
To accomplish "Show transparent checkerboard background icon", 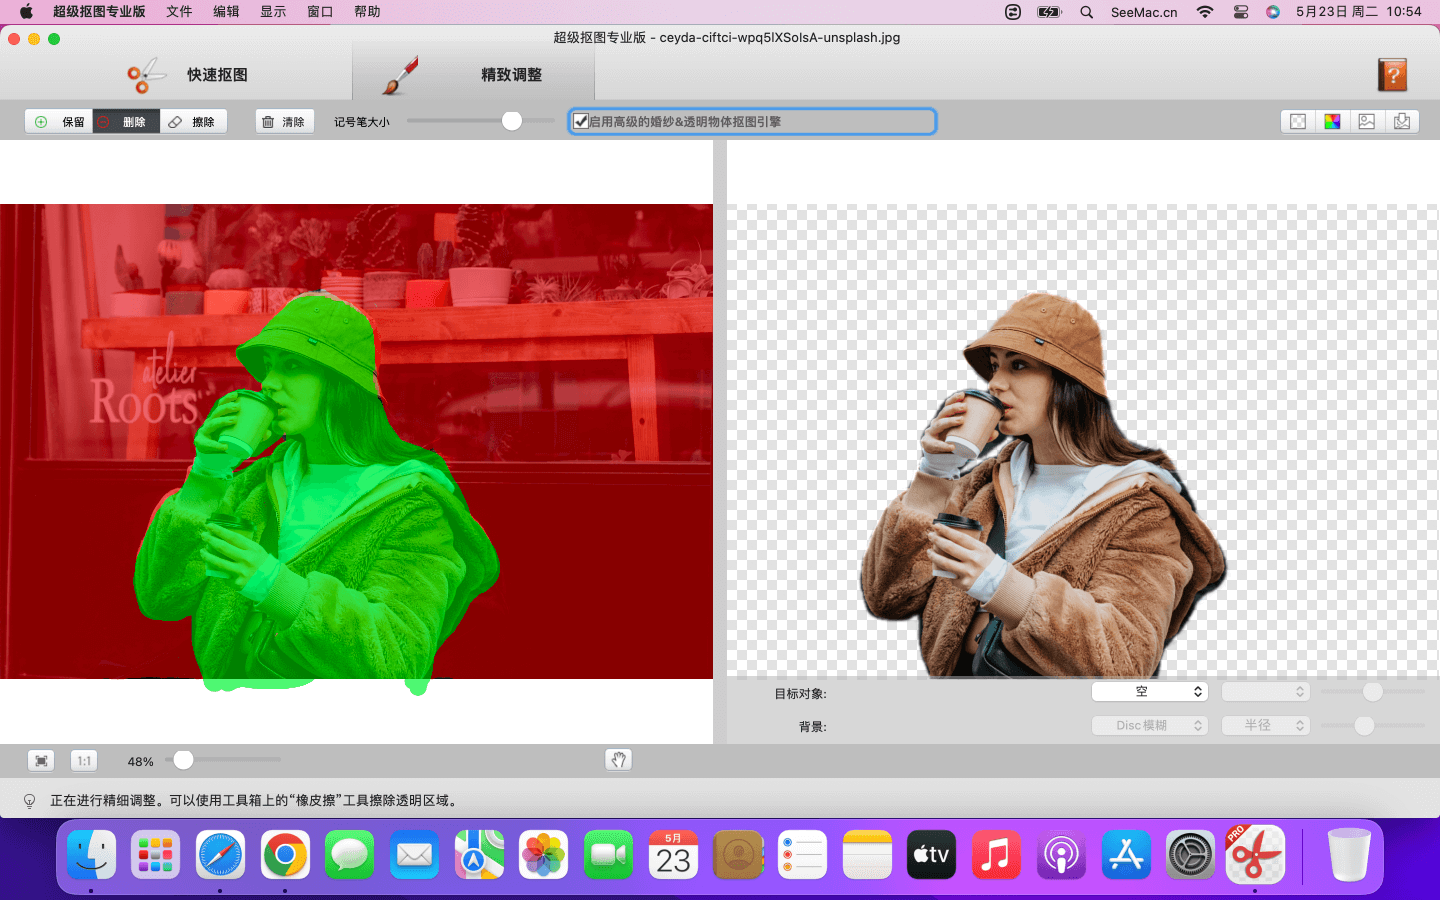I will (x=1298, y=122).
